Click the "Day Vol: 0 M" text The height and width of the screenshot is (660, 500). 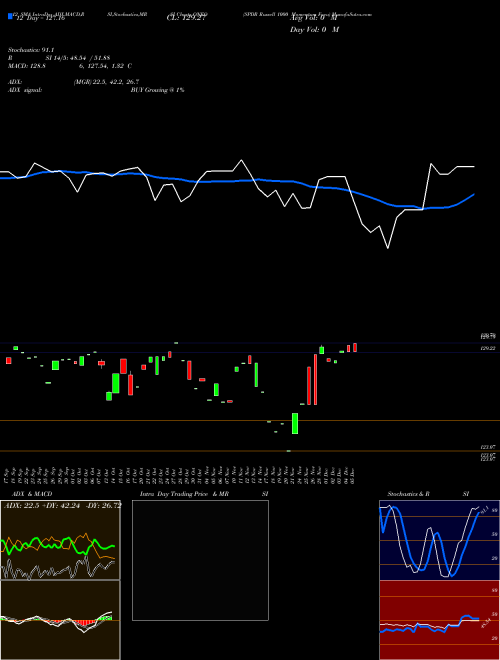(314, 30)
